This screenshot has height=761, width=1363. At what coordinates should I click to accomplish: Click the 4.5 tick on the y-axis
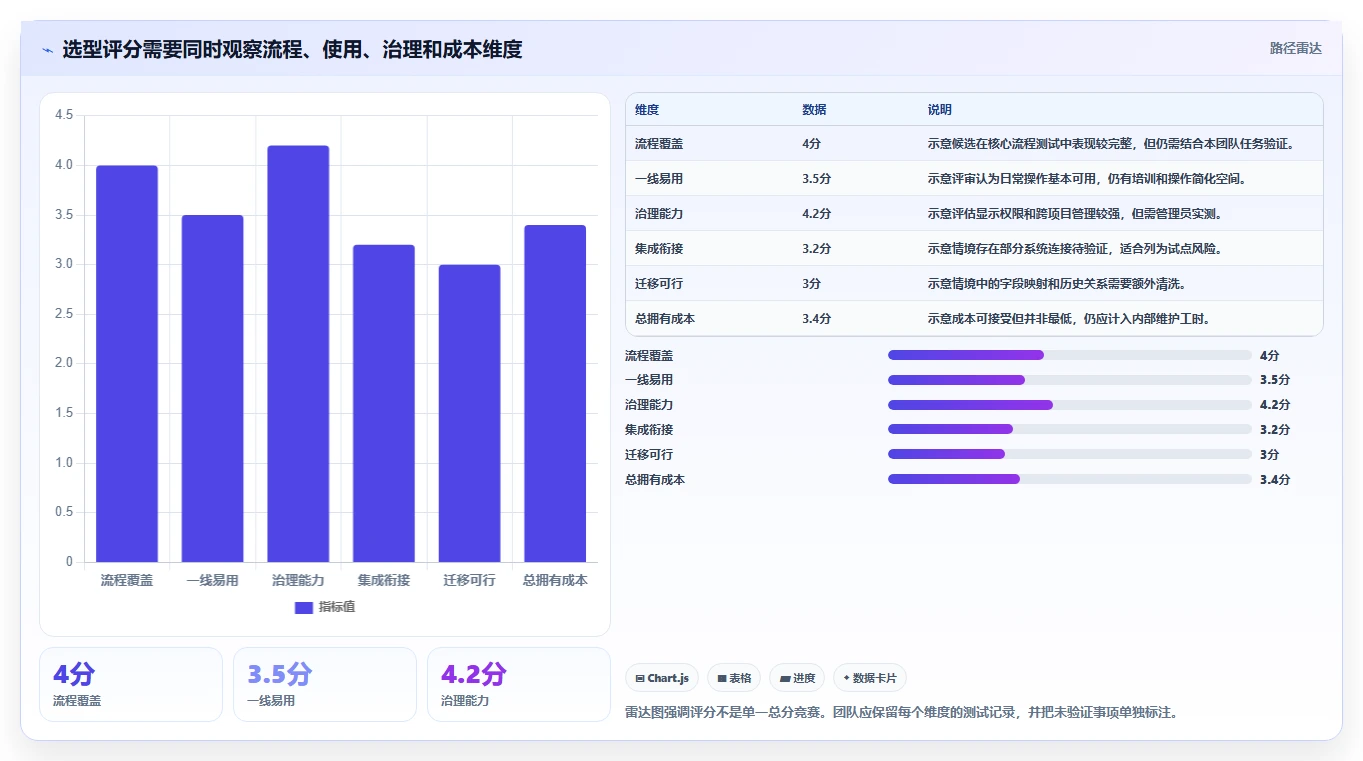[64, 115]
